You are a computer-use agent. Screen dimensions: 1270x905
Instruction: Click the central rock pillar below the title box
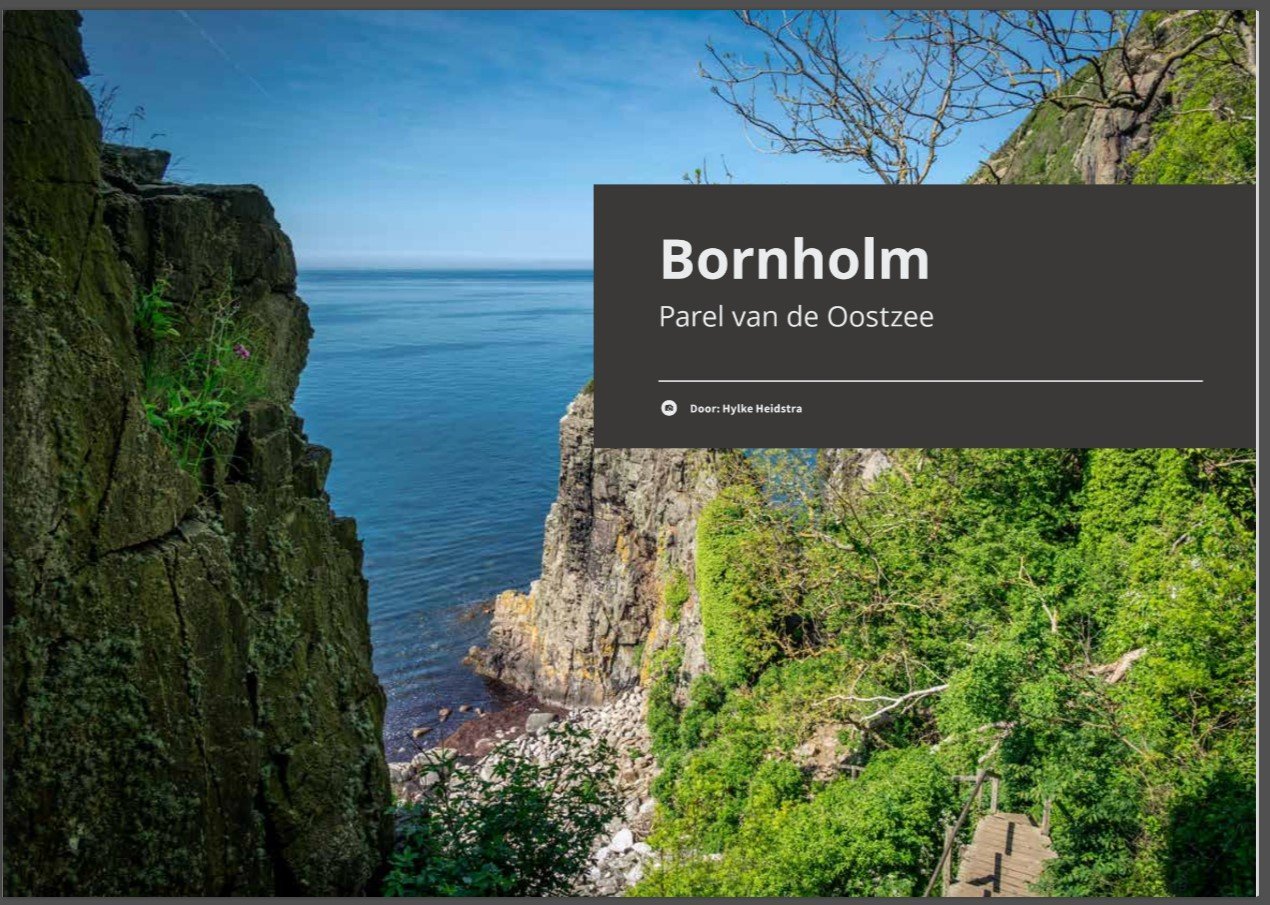tap(600, 560)
